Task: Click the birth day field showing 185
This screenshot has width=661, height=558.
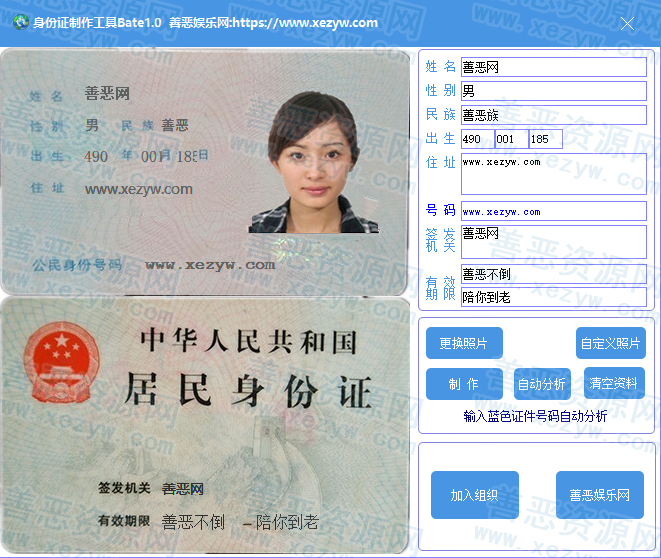Action: (545, 139)
